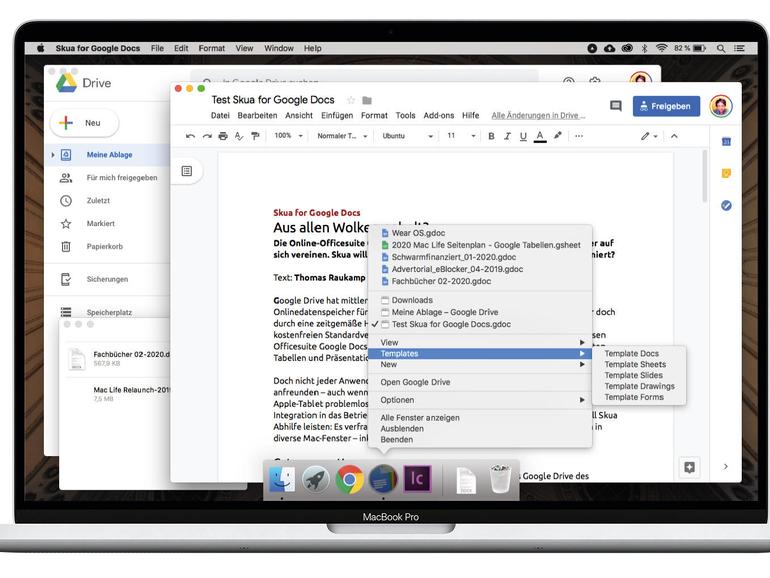Open the comments history icon
The image size is (770, 578).
[615, 106]
